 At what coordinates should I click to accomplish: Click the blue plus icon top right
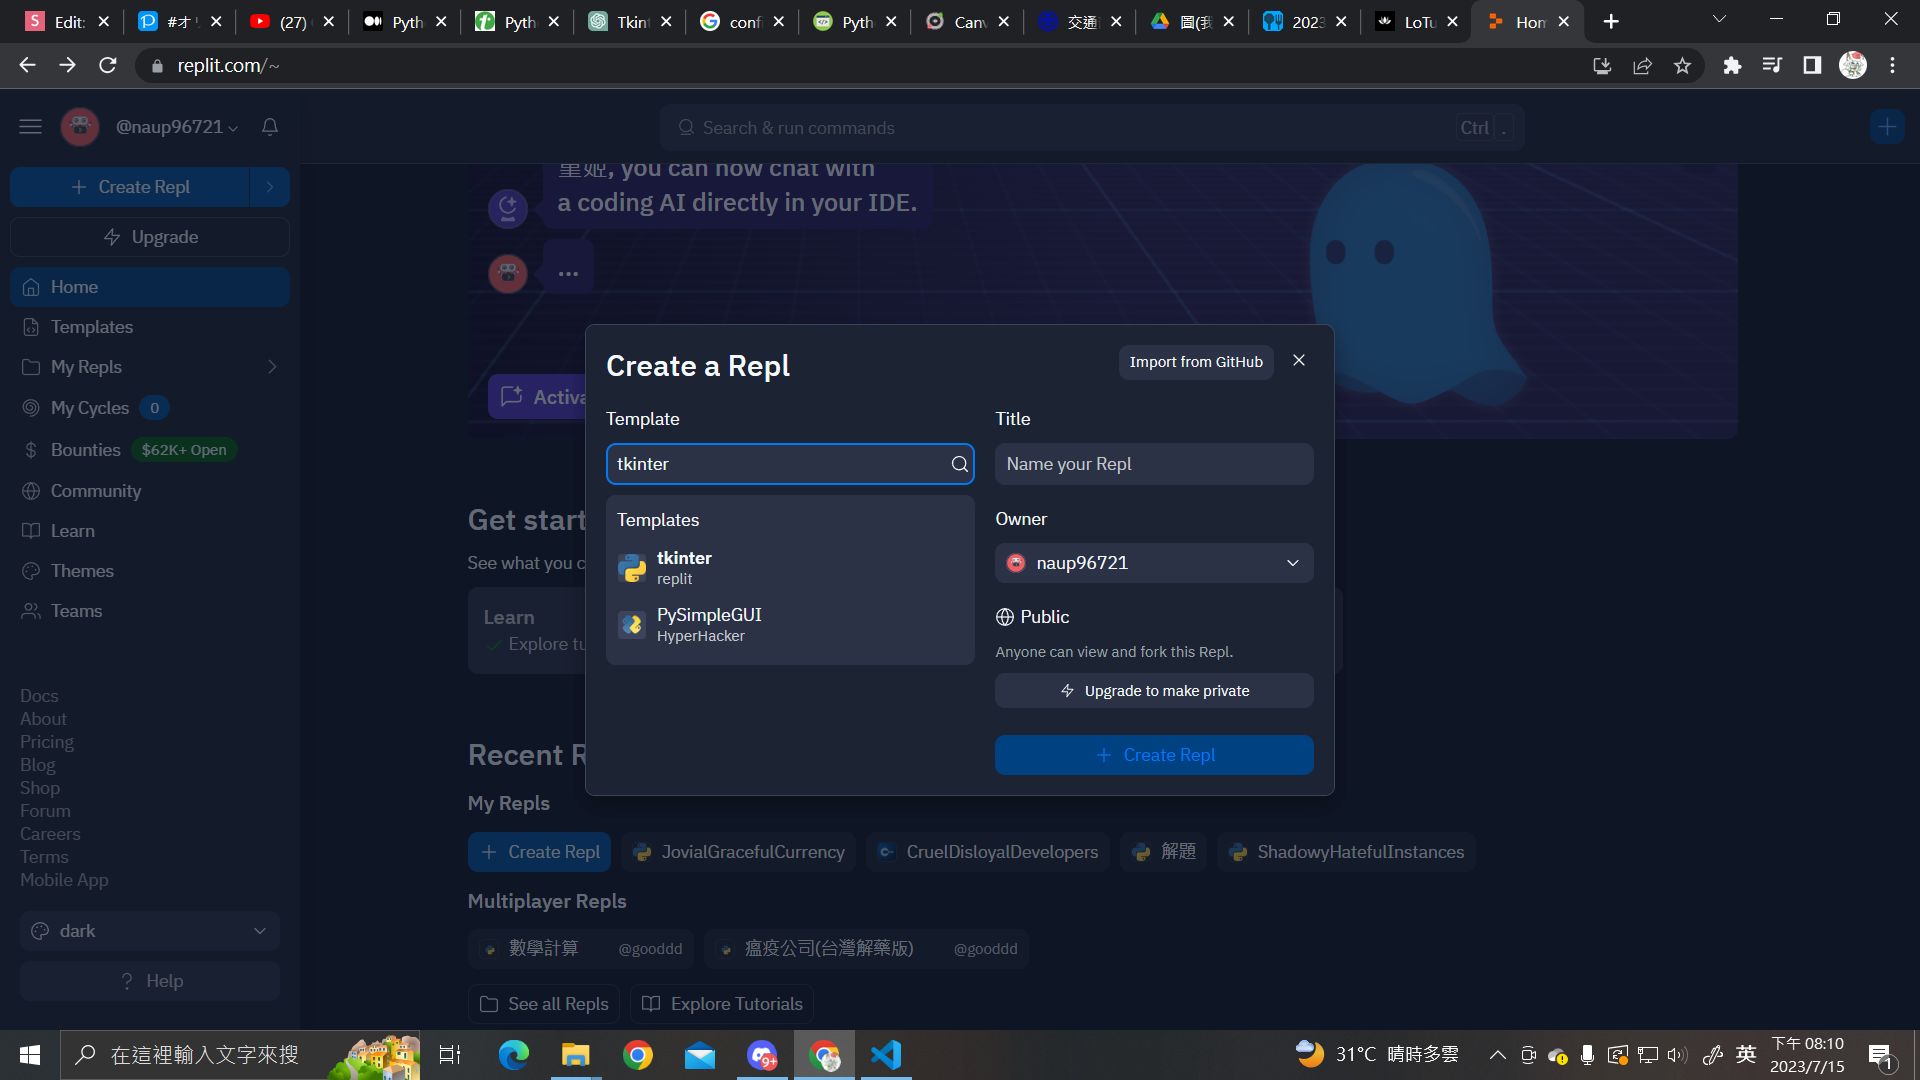pyautogui.click(x=1887, y=127)
